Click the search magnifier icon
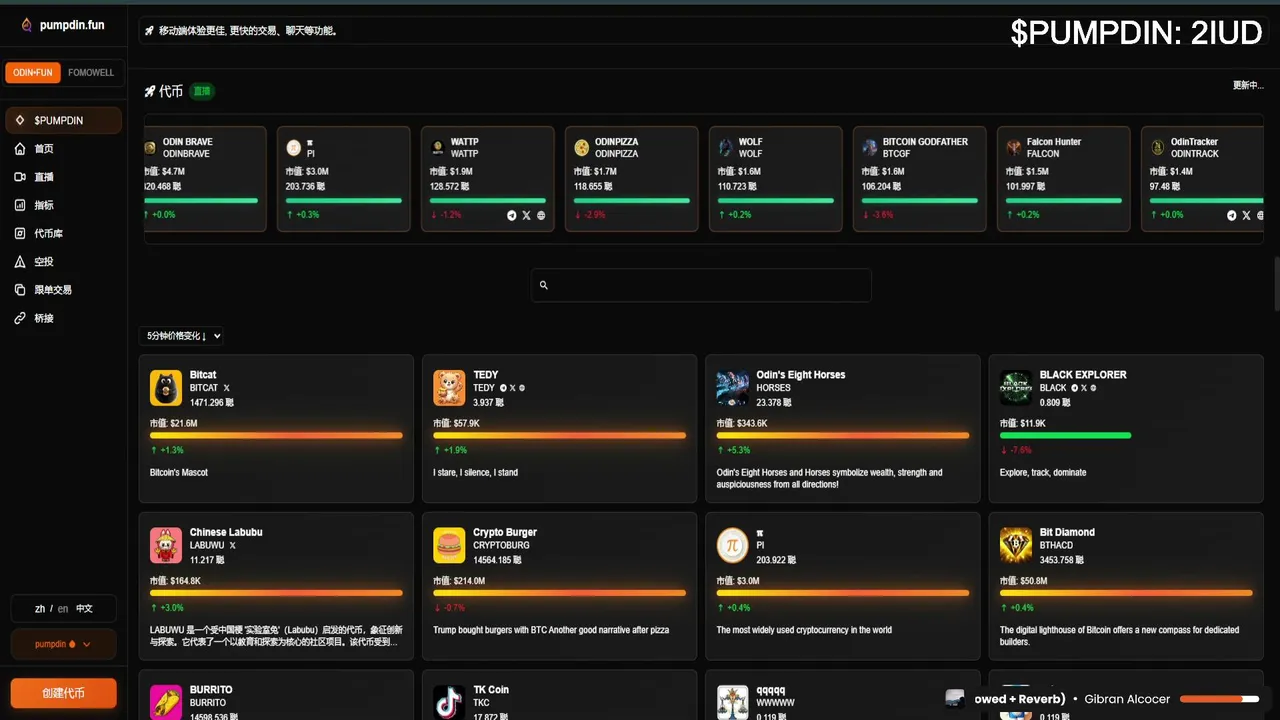The image size is (1280, 720). 544,285
